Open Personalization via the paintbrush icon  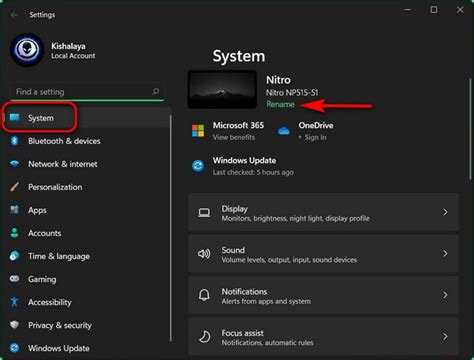pyautogui.click(x=14, y=187)
